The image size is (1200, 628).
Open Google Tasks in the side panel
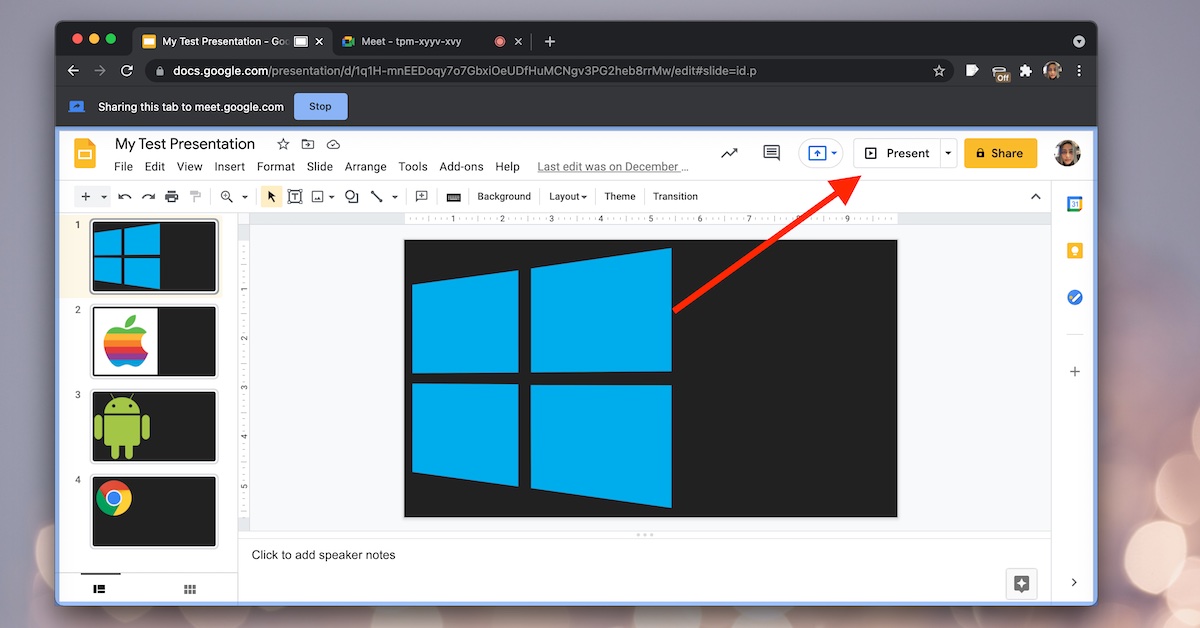point(1074,296)
